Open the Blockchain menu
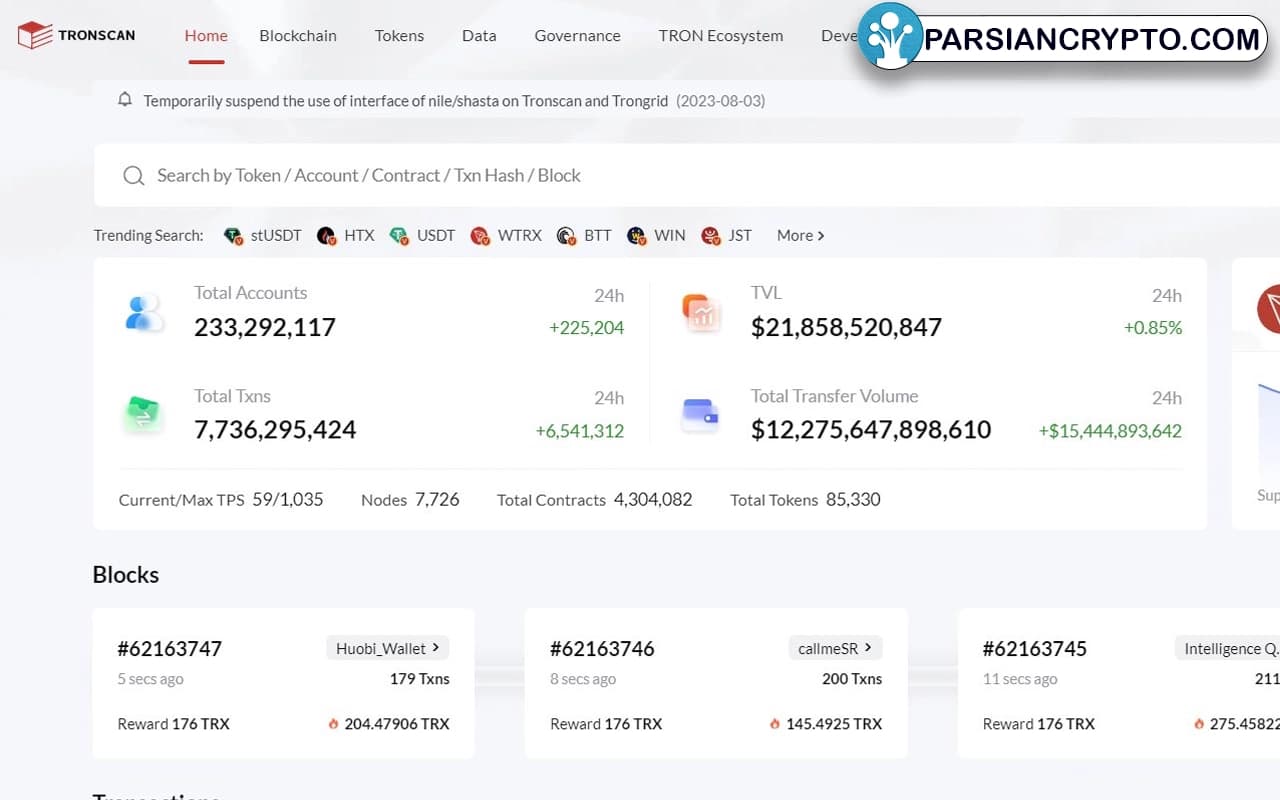Image resolution: width=1280 pixels, height=800 pixels. pos(298,36)
